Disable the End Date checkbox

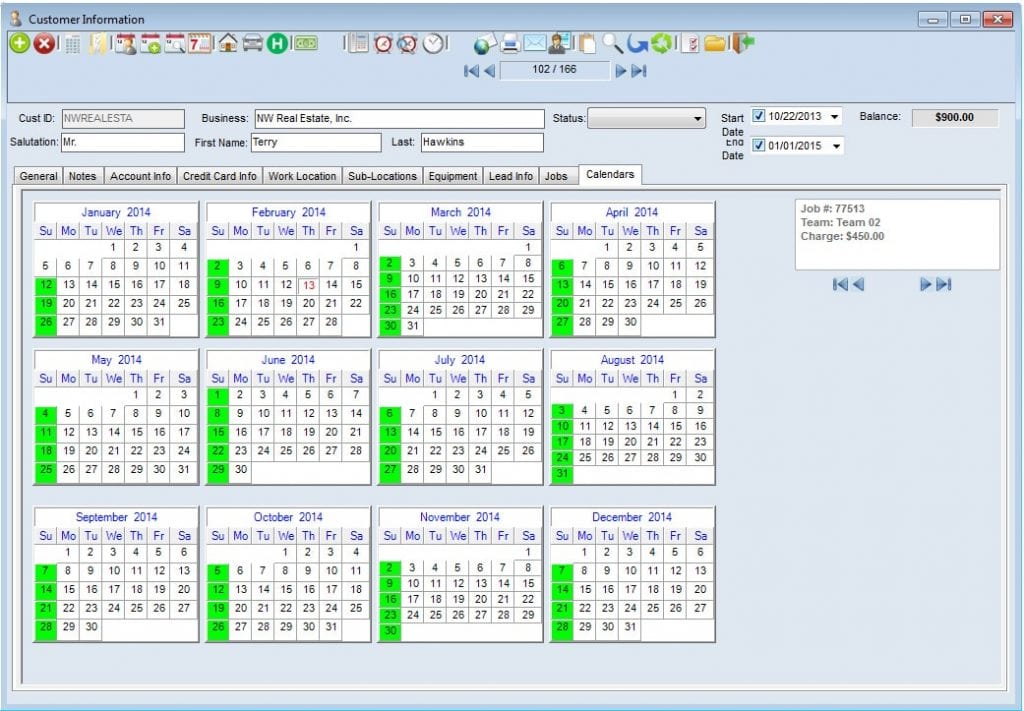tap(761, 145)
